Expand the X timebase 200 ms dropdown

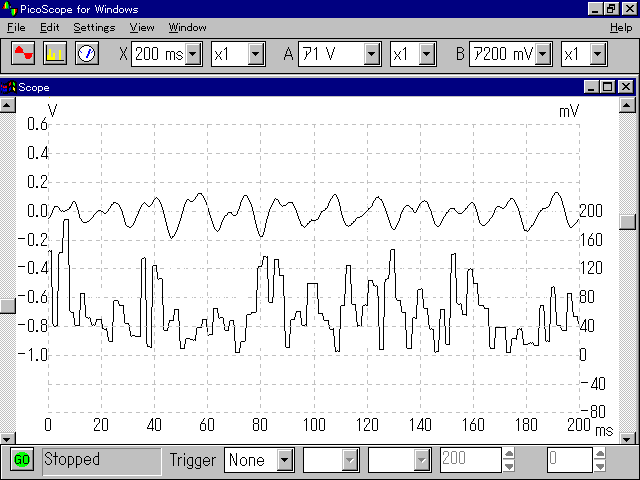coord(193,54)
